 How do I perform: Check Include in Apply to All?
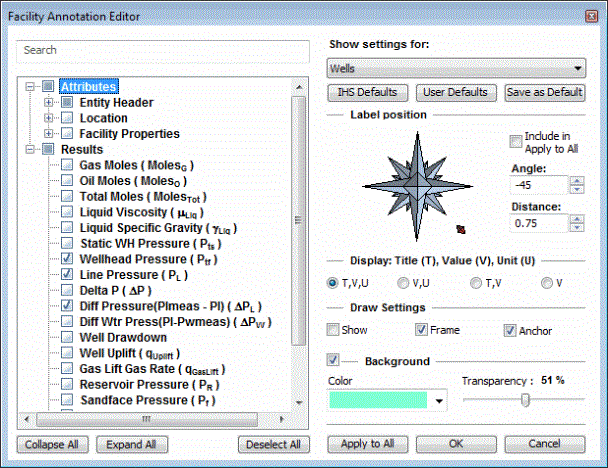516,141
